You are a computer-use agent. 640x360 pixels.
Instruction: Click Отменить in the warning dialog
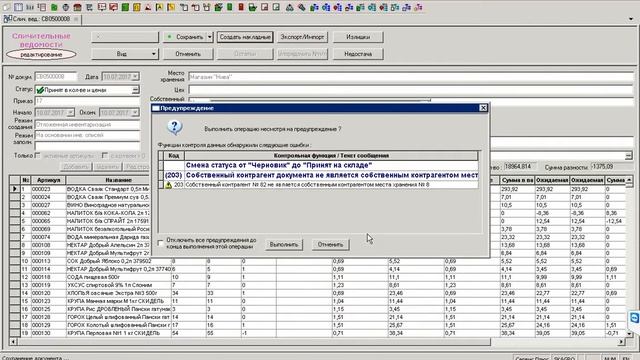click(x=330, y=244)
